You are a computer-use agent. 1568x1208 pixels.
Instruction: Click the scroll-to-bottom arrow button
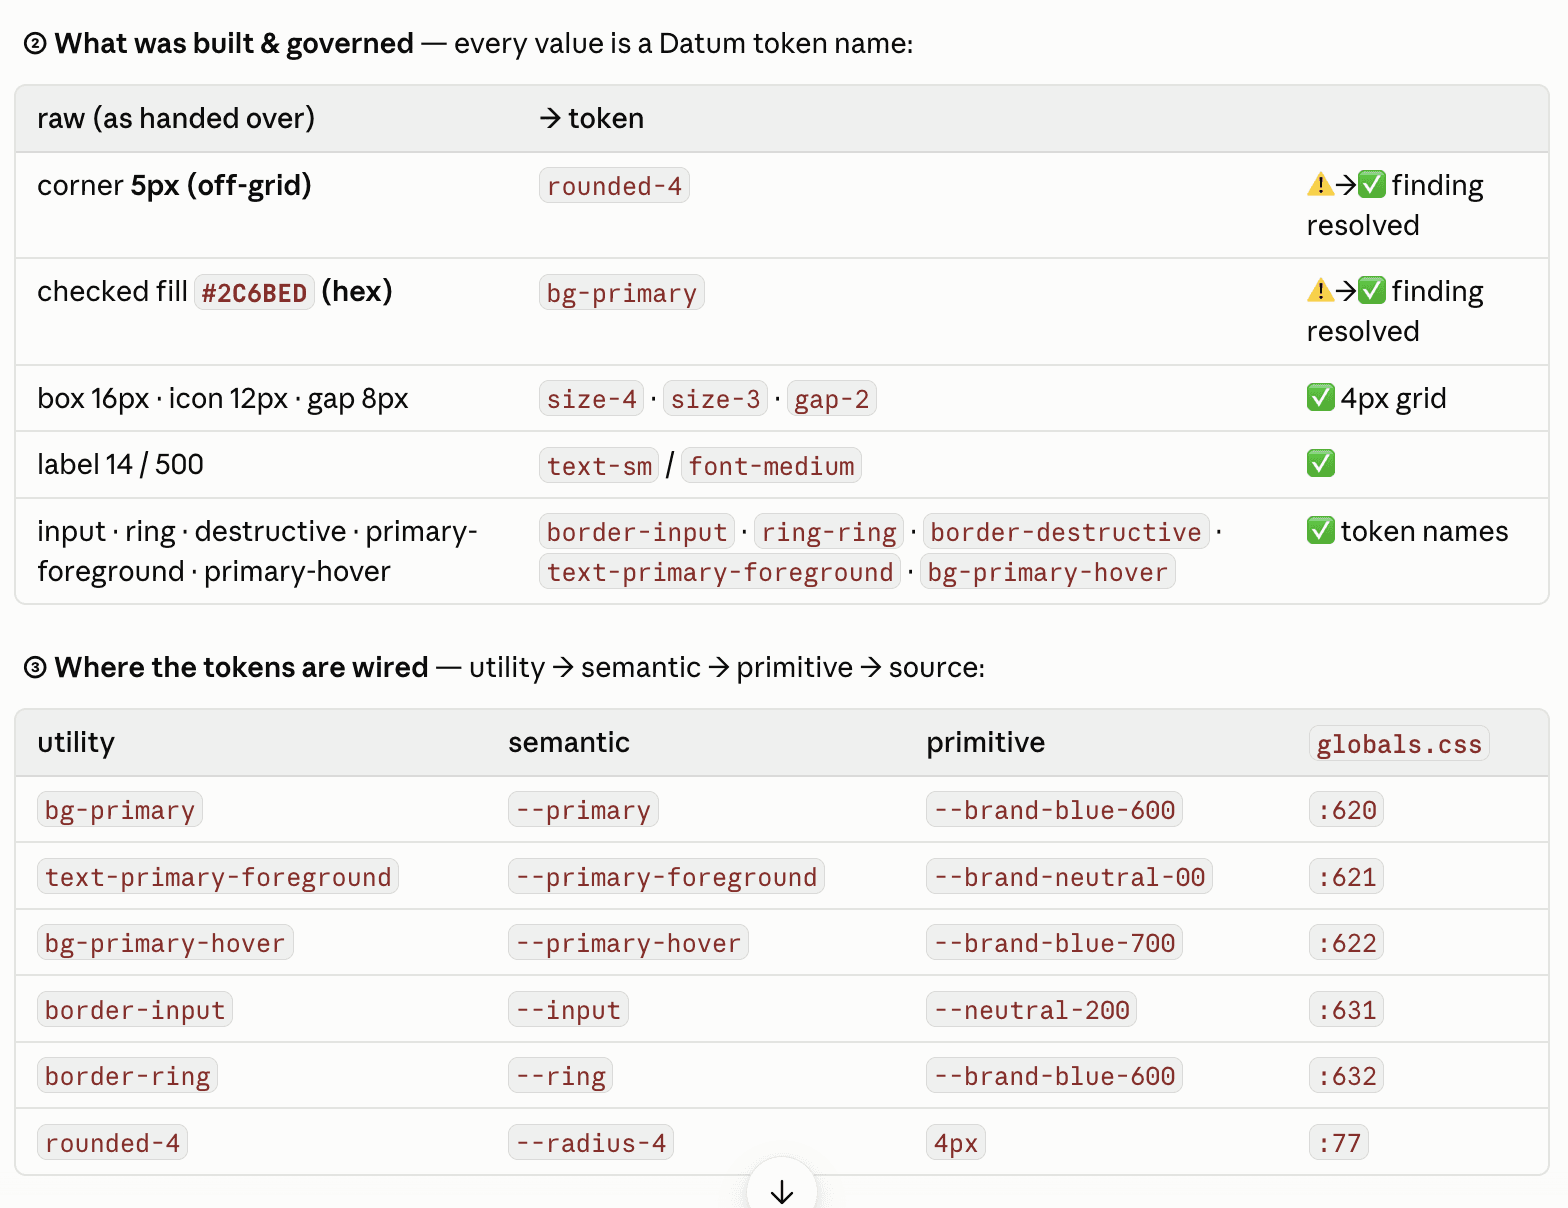pyautogui.click(x=782, y=1190)
